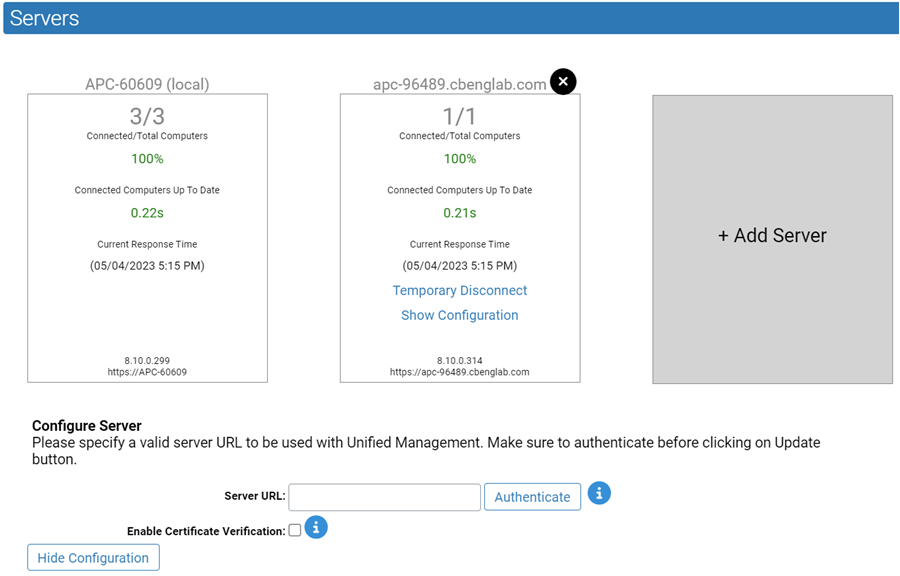Enable Certificate Verification checkbox
Image resolution: width=900 pixels, height=576 pixels.
click(292, 527)
